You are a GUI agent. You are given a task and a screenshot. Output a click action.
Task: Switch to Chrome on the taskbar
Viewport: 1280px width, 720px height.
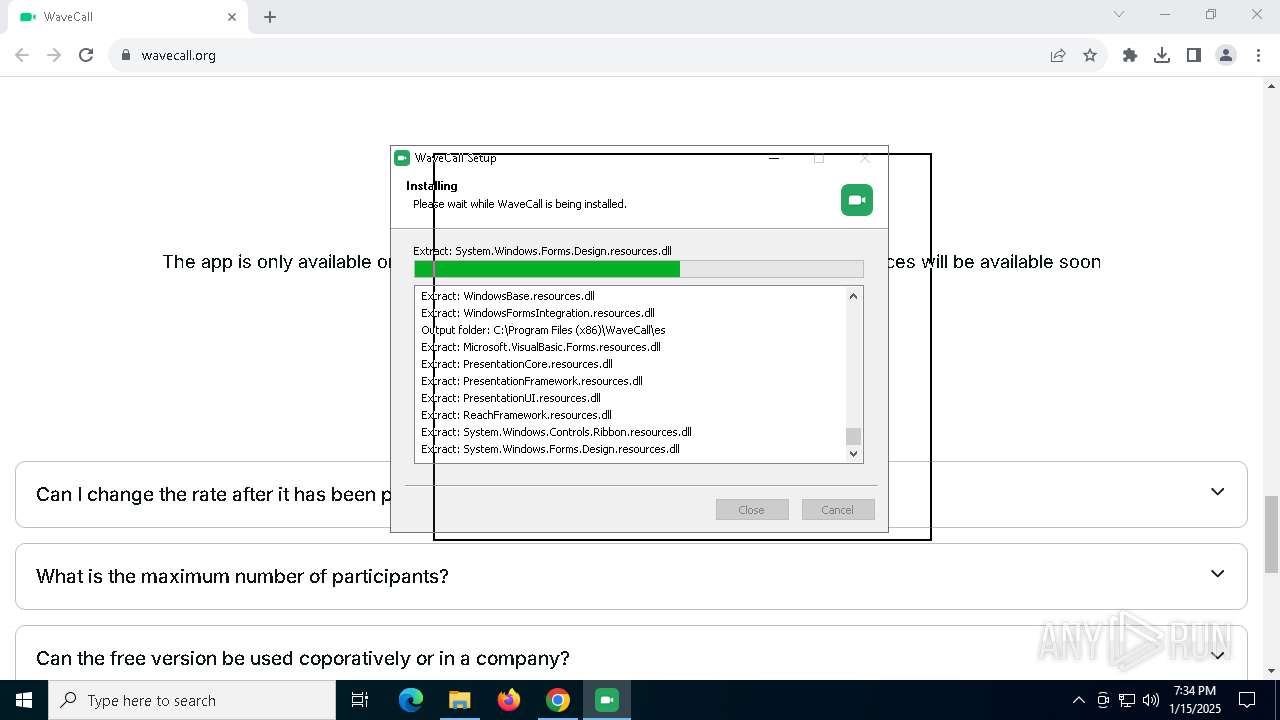point(558,700)
